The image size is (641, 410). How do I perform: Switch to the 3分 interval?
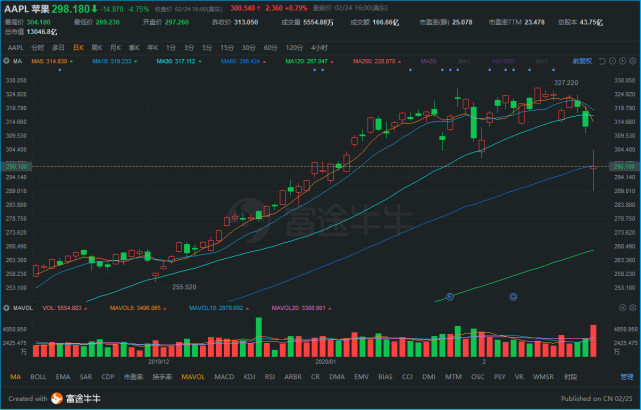coord(188,48)
